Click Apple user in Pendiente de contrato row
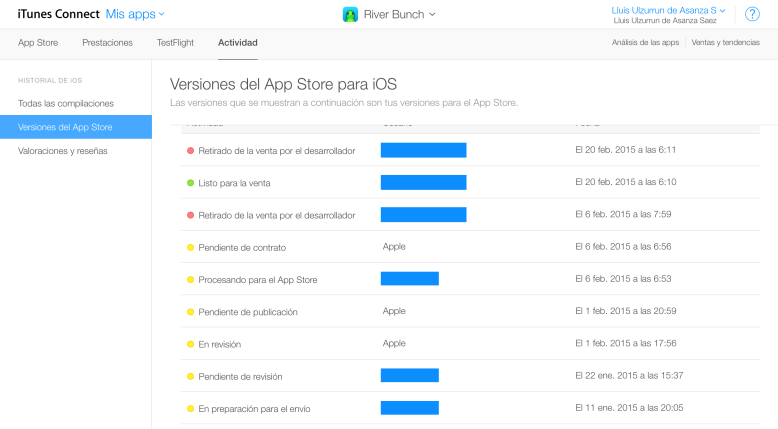This screenshot has width=778, height=429. pos(394,246)
